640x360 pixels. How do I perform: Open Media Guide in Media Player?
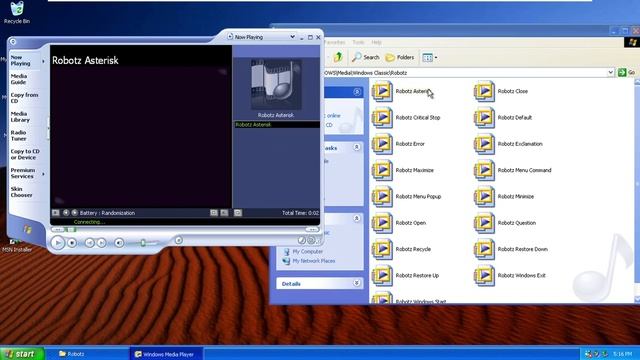tap(19, 79)
